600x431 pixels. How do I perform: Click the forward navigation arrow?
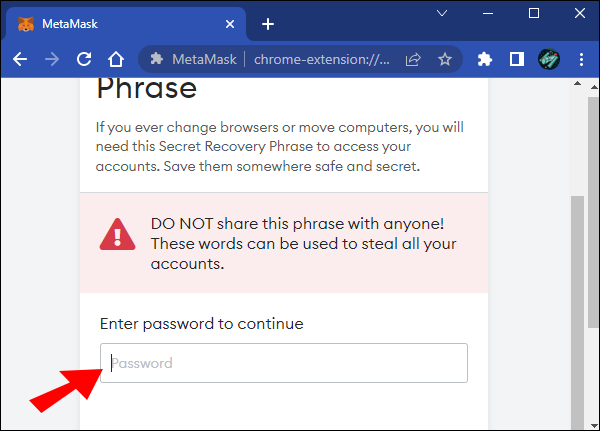[52, 59]
